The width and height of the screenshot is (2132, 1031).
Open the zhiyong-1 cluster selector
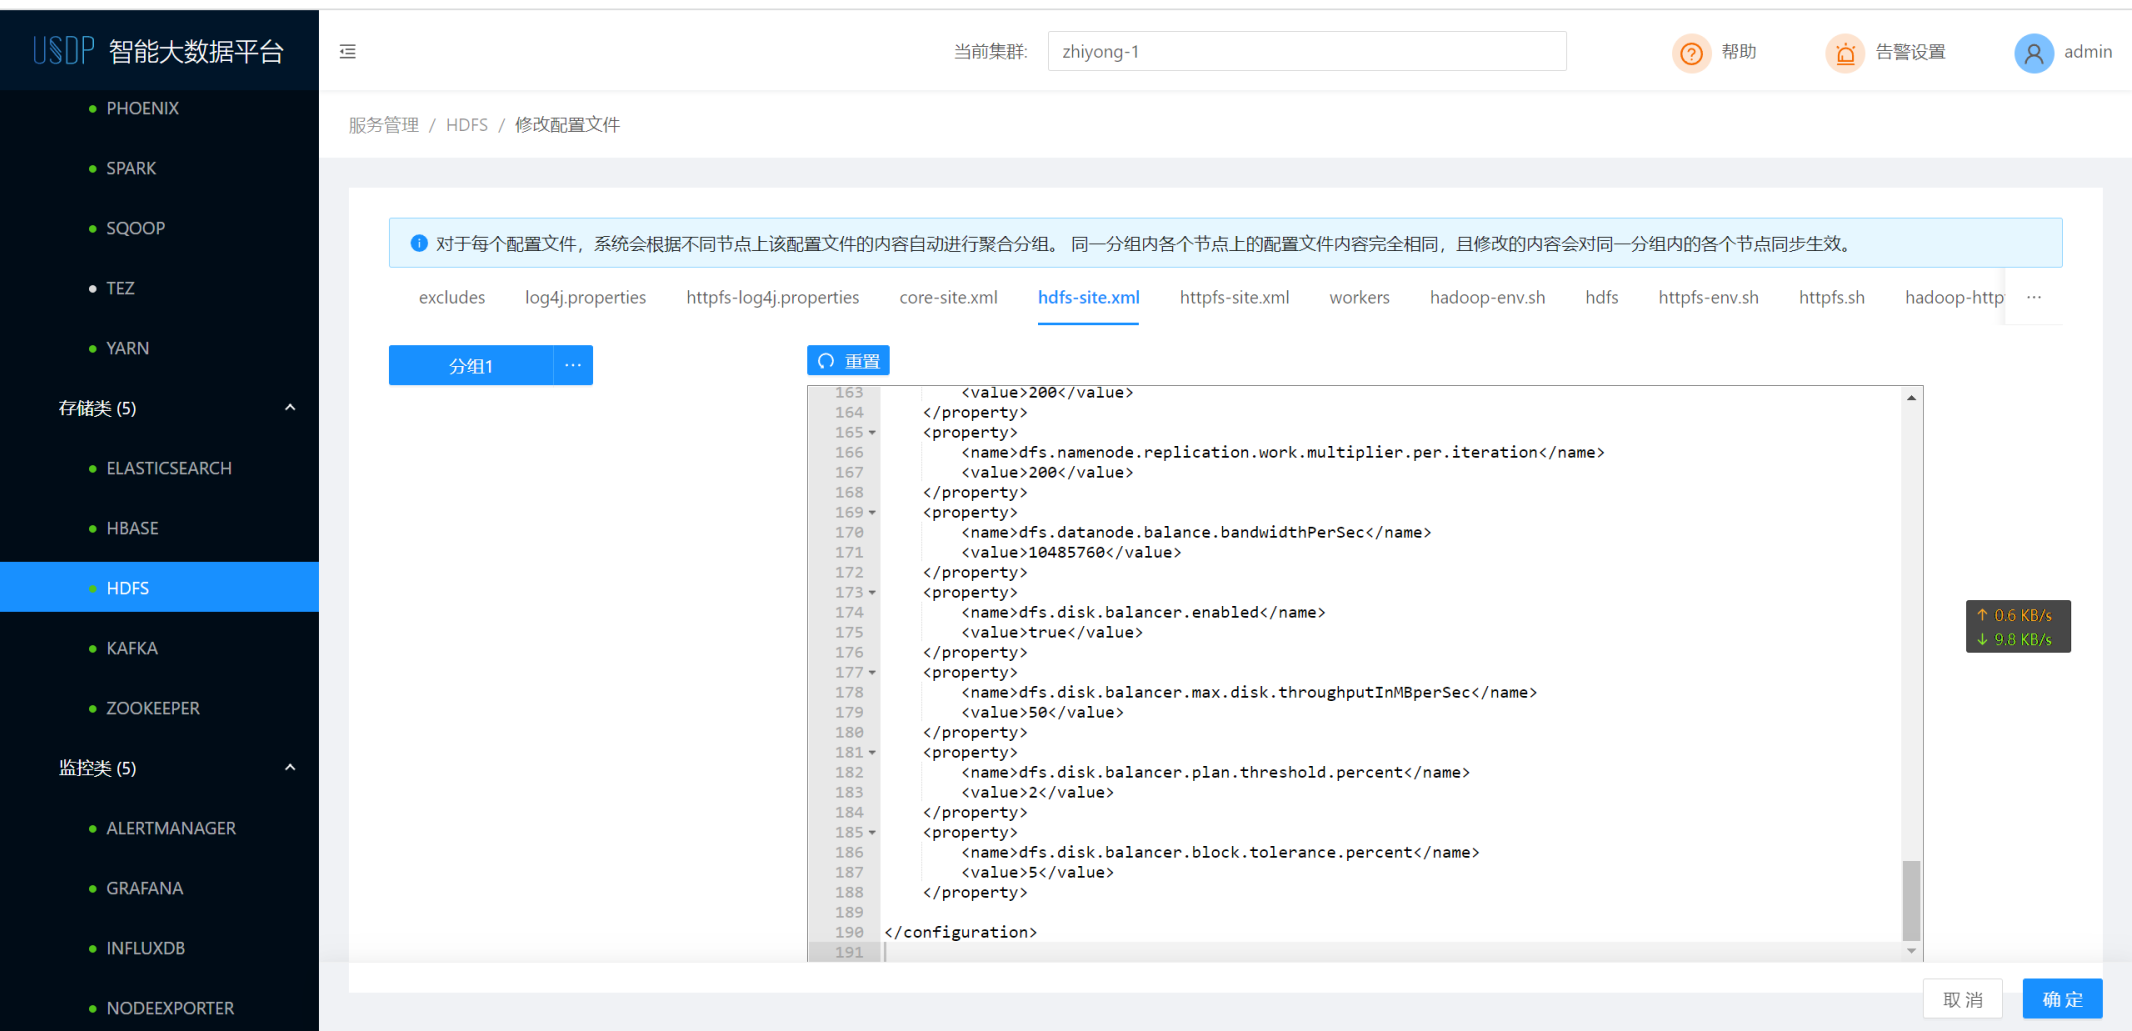tap(1306, 51)
